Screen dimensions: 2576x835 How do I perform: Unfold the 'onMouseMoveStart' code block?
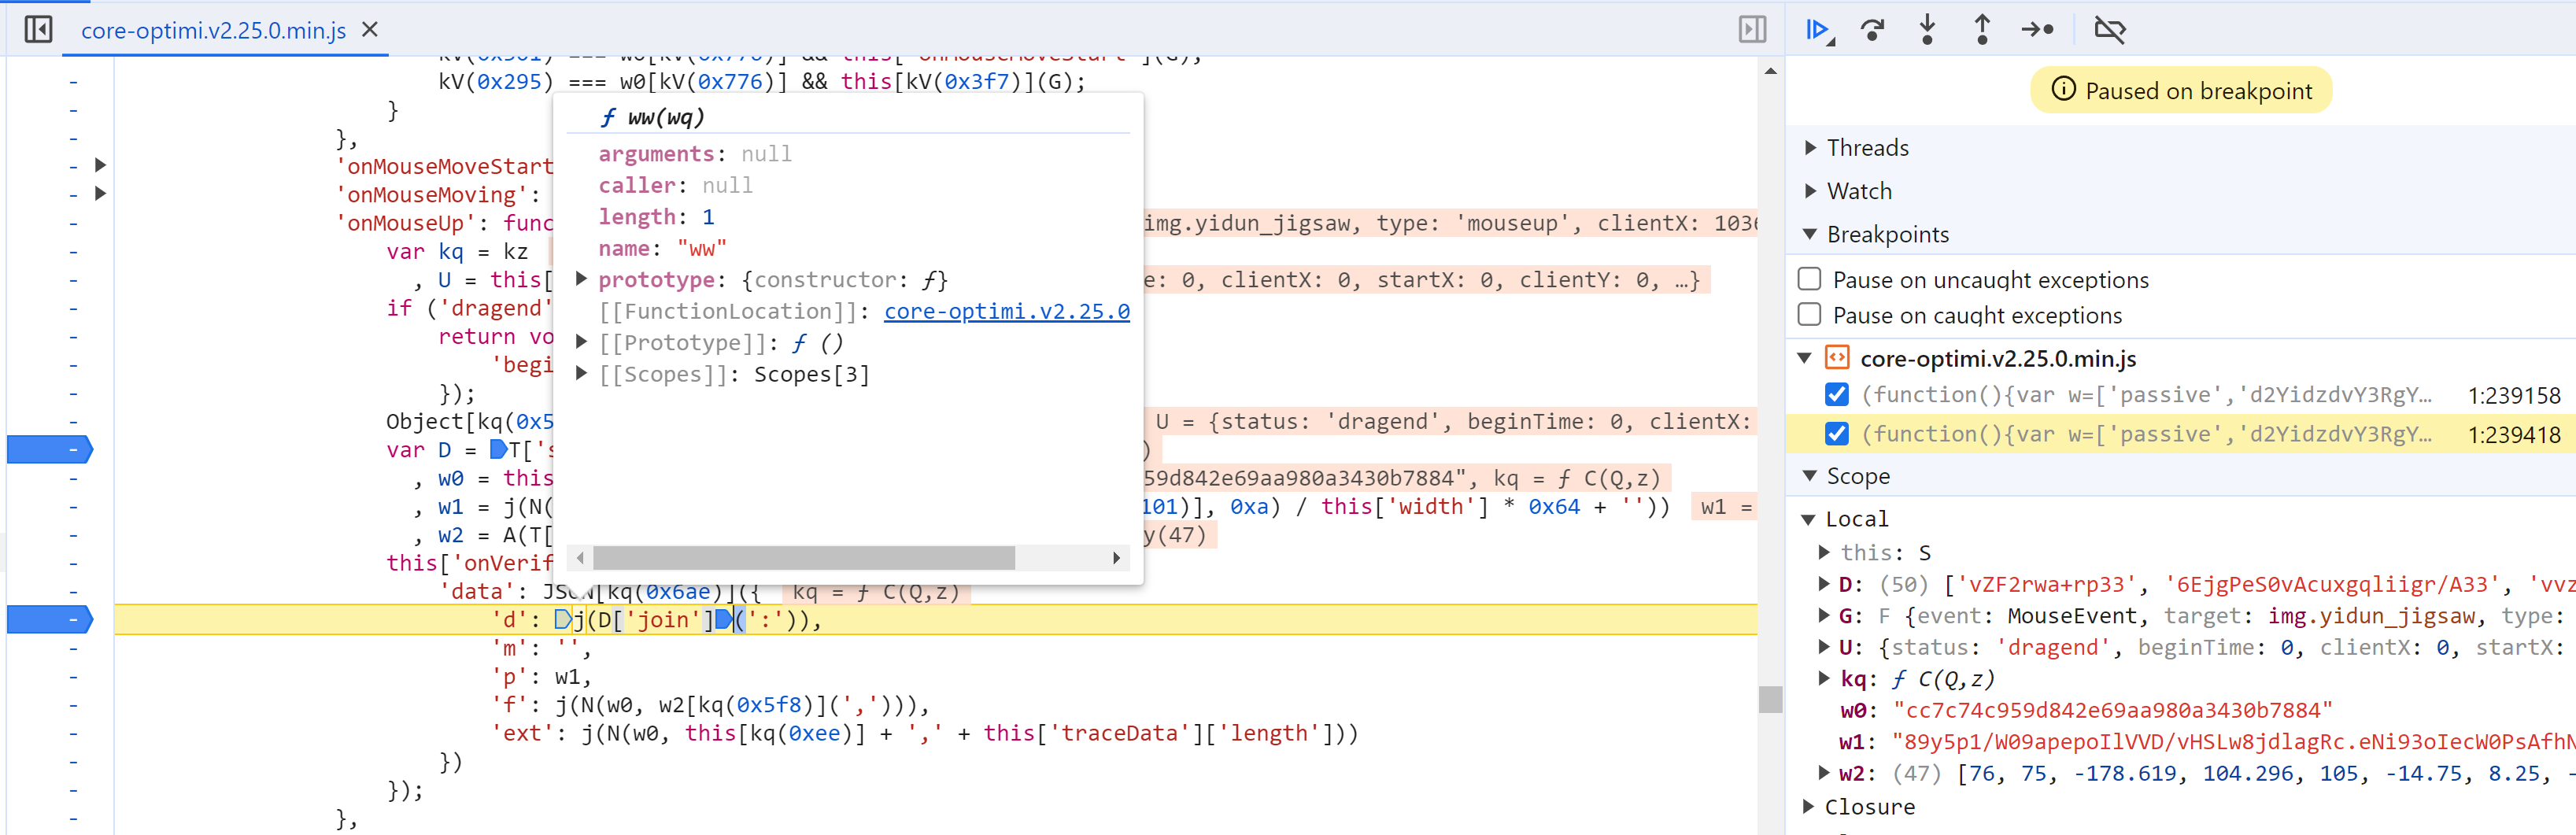pyautogui.click(x=100, y=165)
